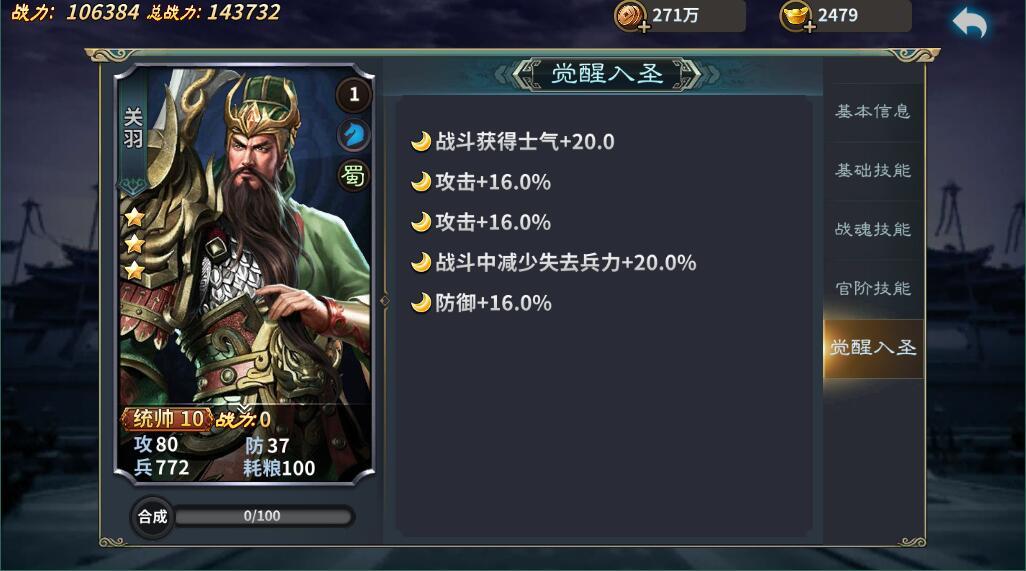Click the 合成 button
Screen dimensions: 1026x571
click(x=152, y=517)
